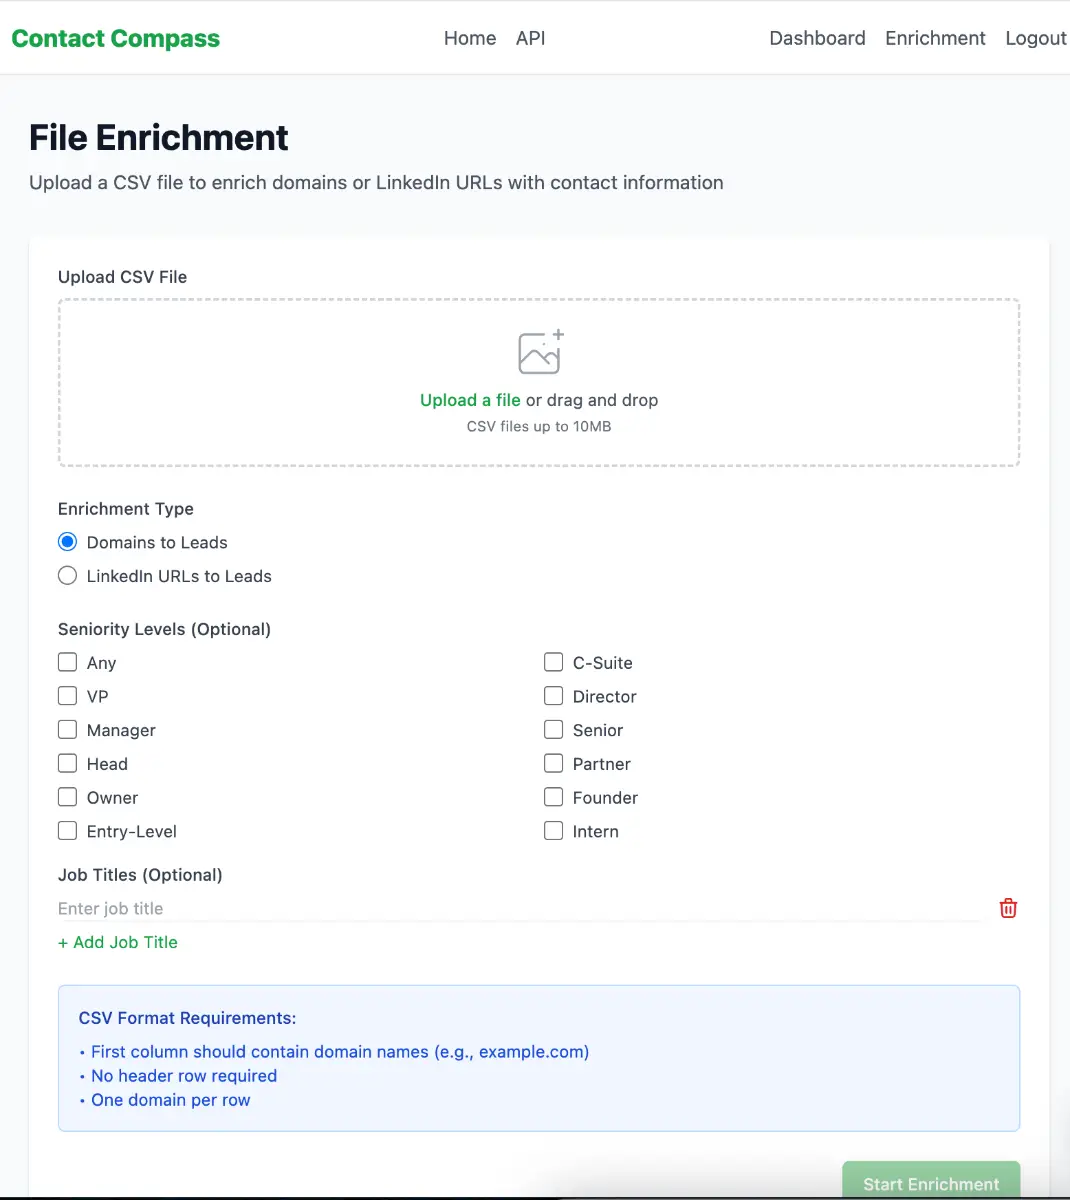Log out using the Logout link
This screenshot has height=1200, width=1070.
[1035, 38]
